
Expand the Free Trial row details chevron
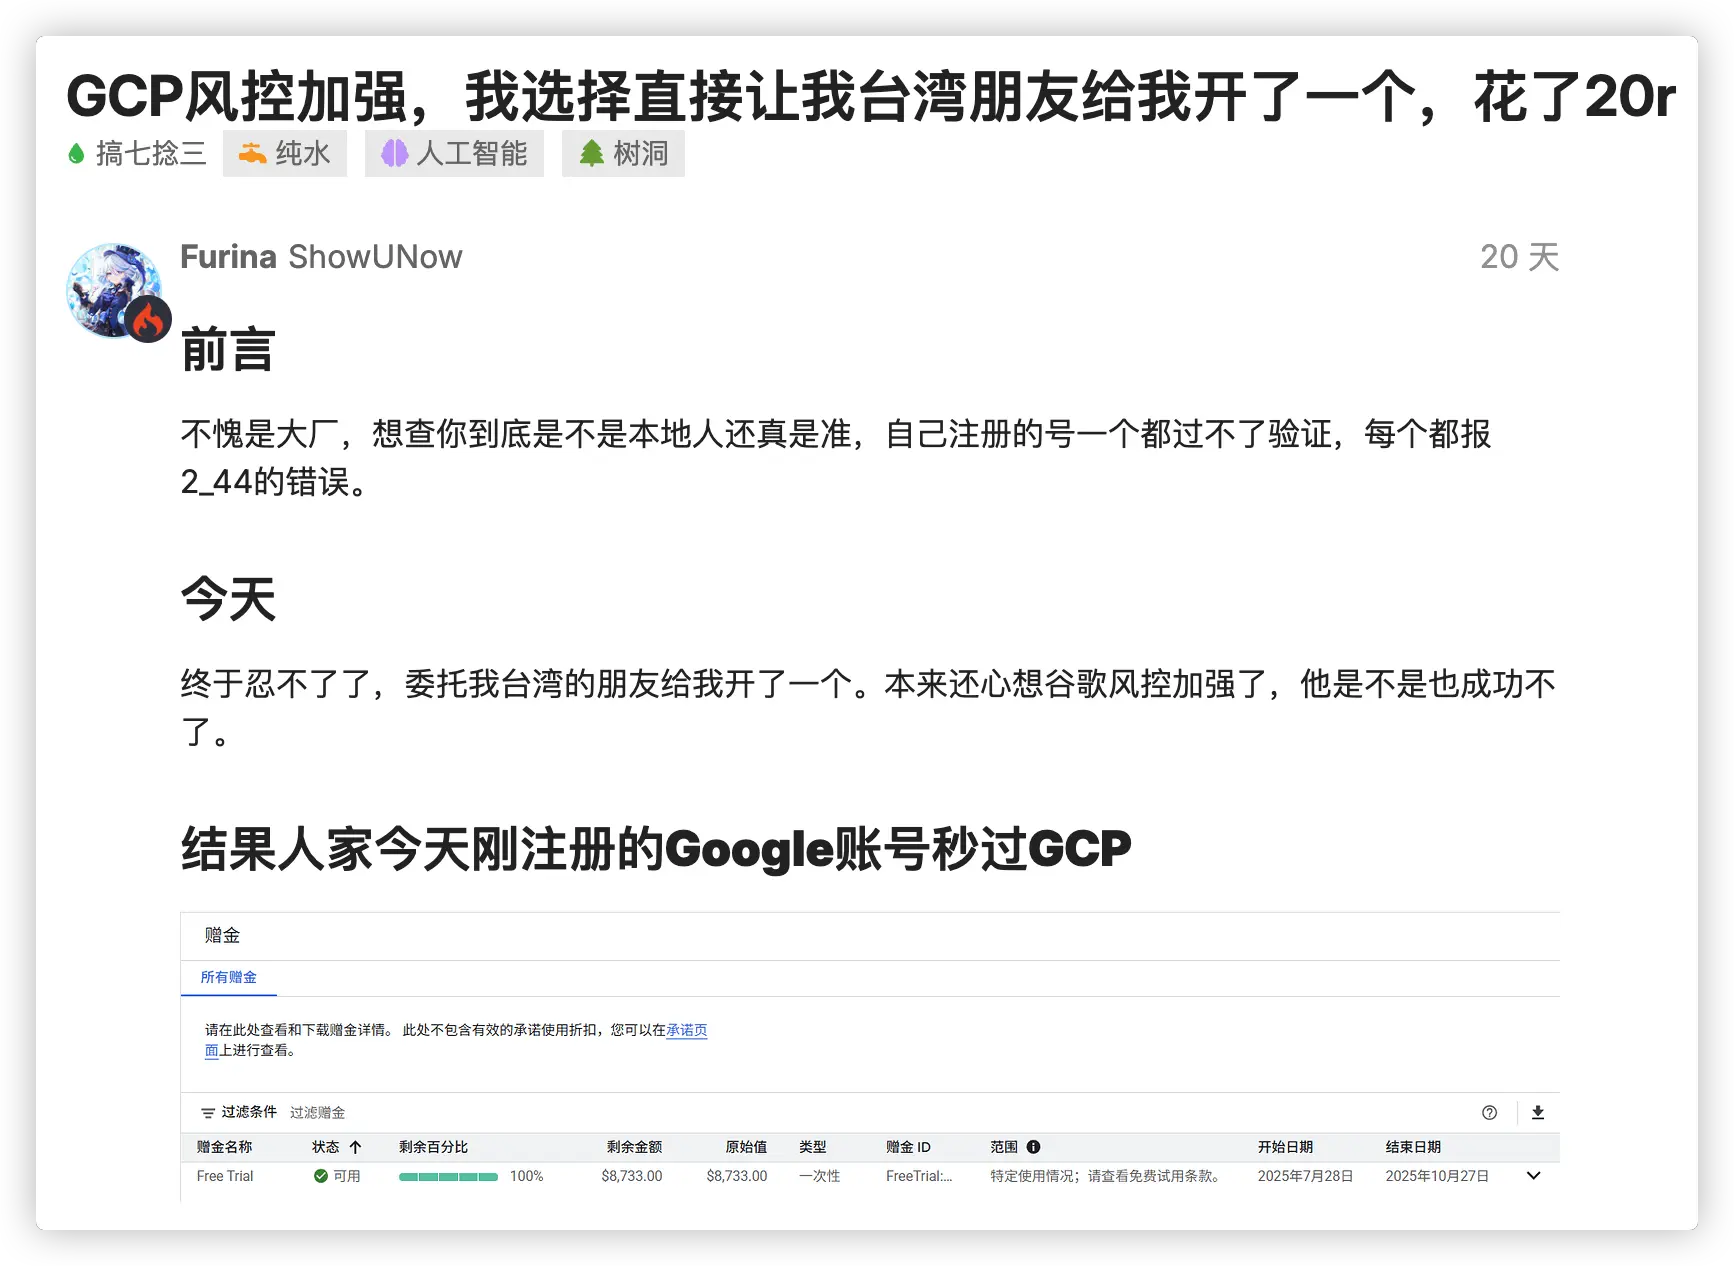pyautogui.click(x=1534, y=1176)
